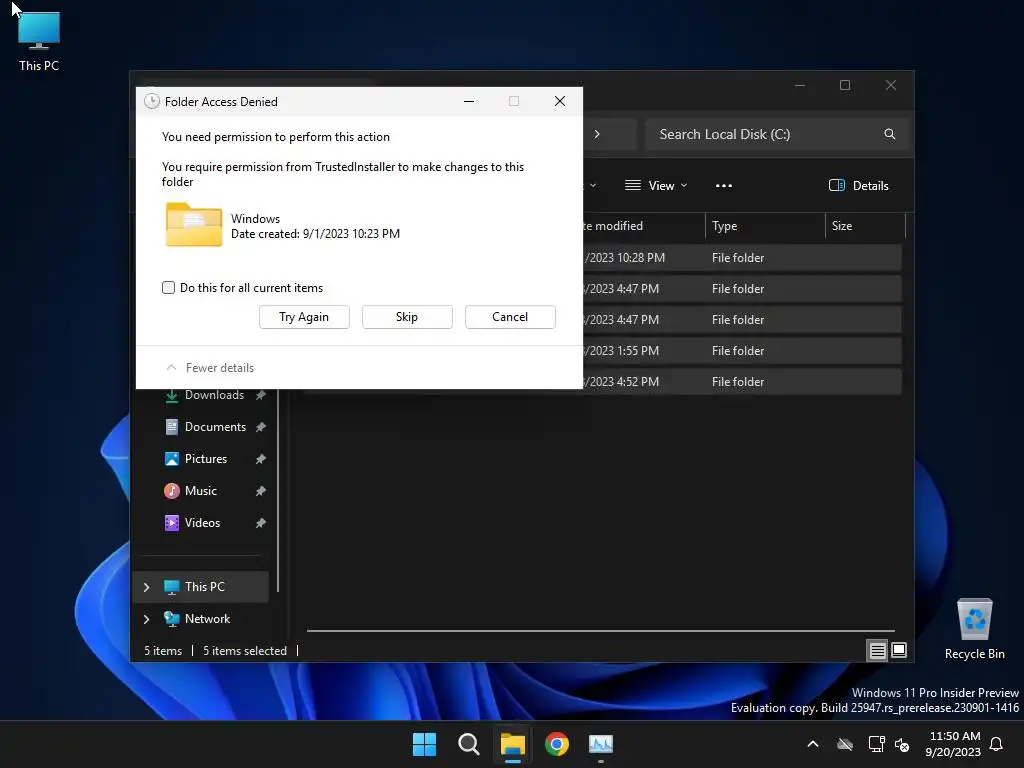This screenshot has width=1024, height=768.
Task: Click the Skip button
Action: point(407,317)
